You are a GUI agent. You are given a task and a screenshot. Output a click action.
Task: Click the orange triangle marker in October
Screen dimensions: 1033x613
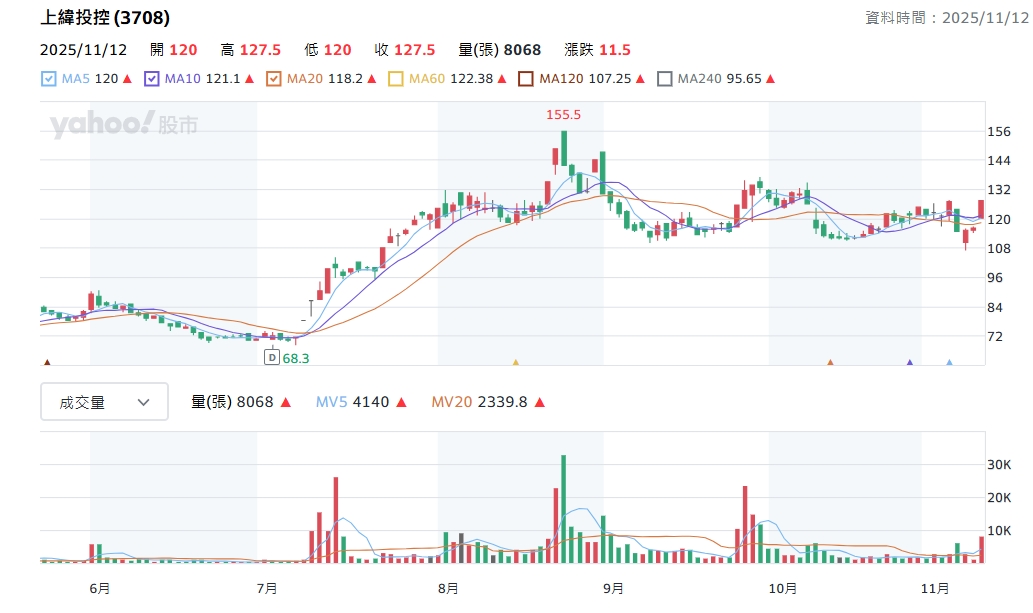point(830,362)
